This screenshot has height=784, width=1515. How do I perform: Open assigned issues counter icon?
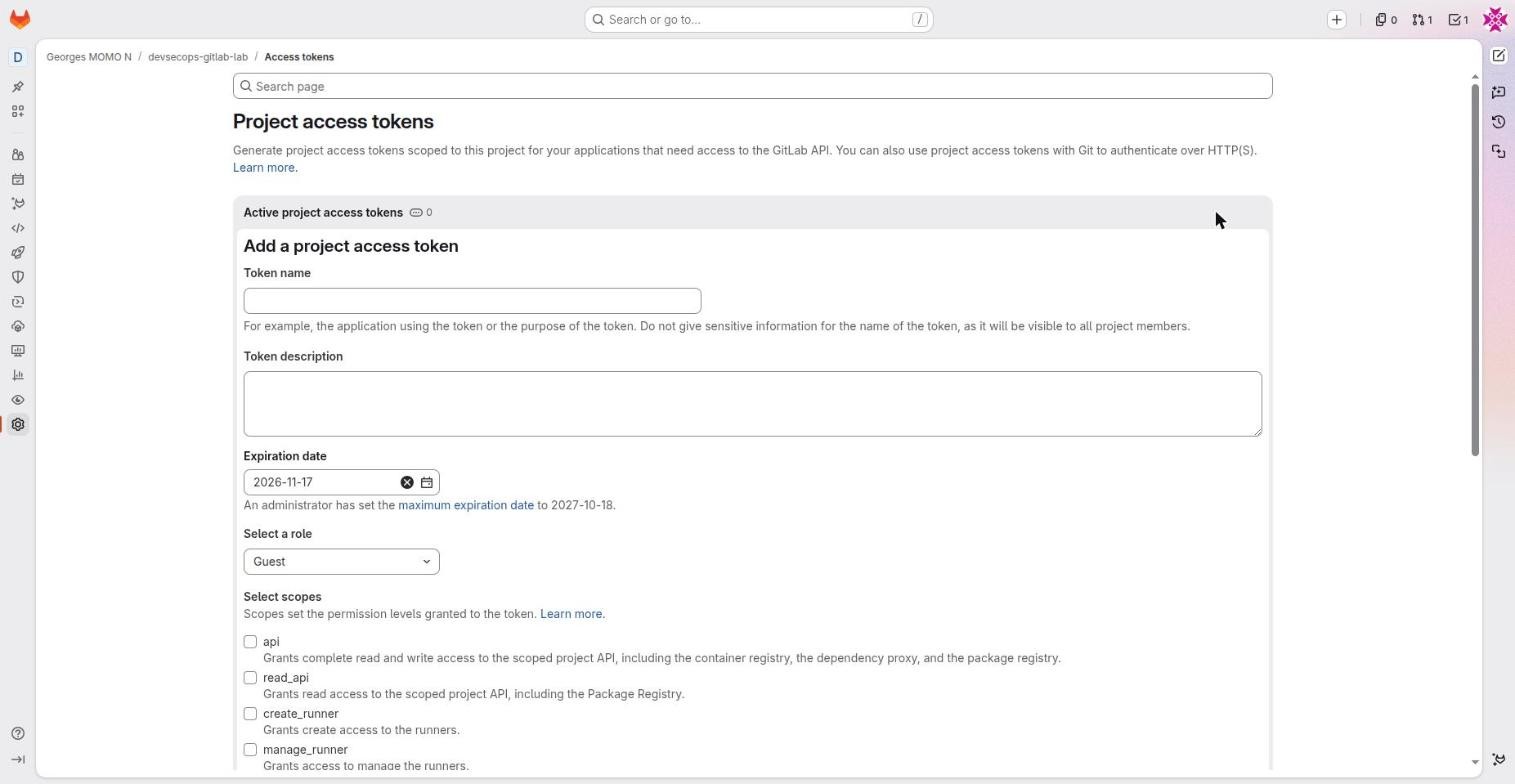[x=1386, y=19]
